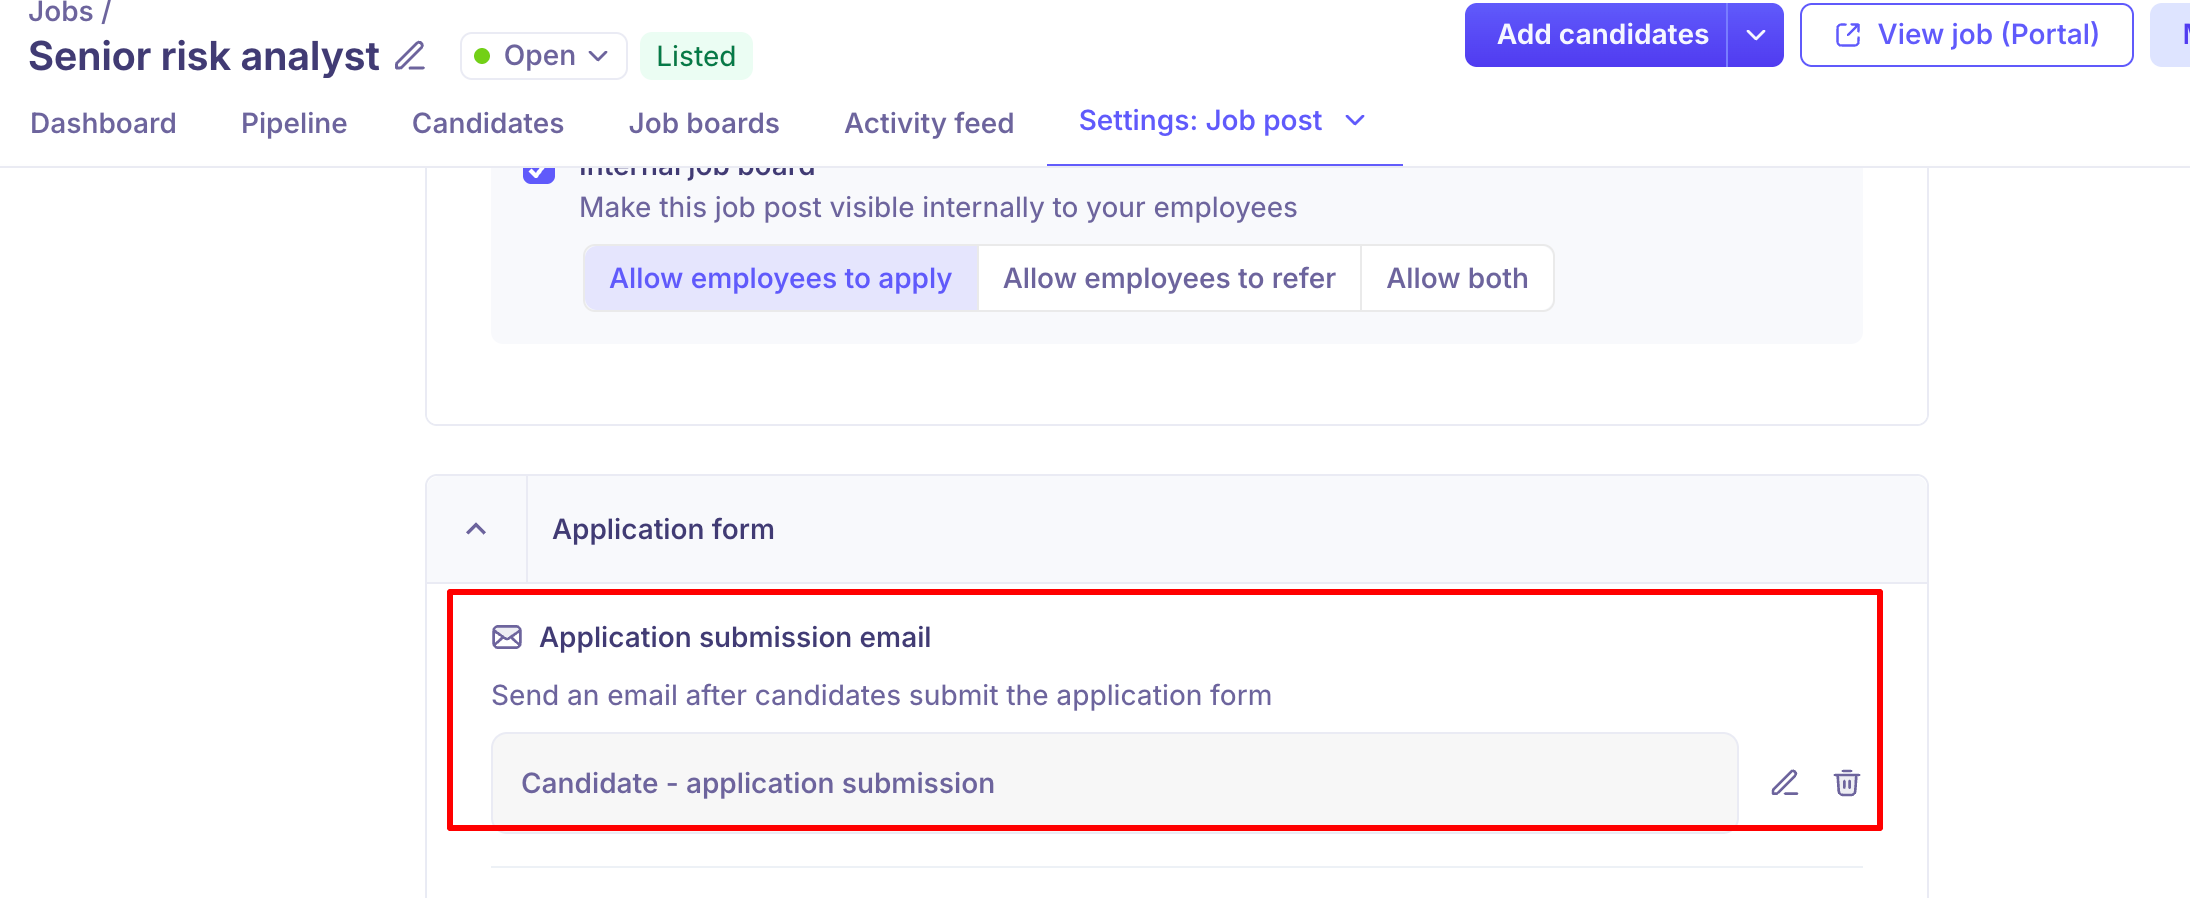Screen dimensions: 2190x898
Task: Open the Job boards tab
Action: (704, 123)
